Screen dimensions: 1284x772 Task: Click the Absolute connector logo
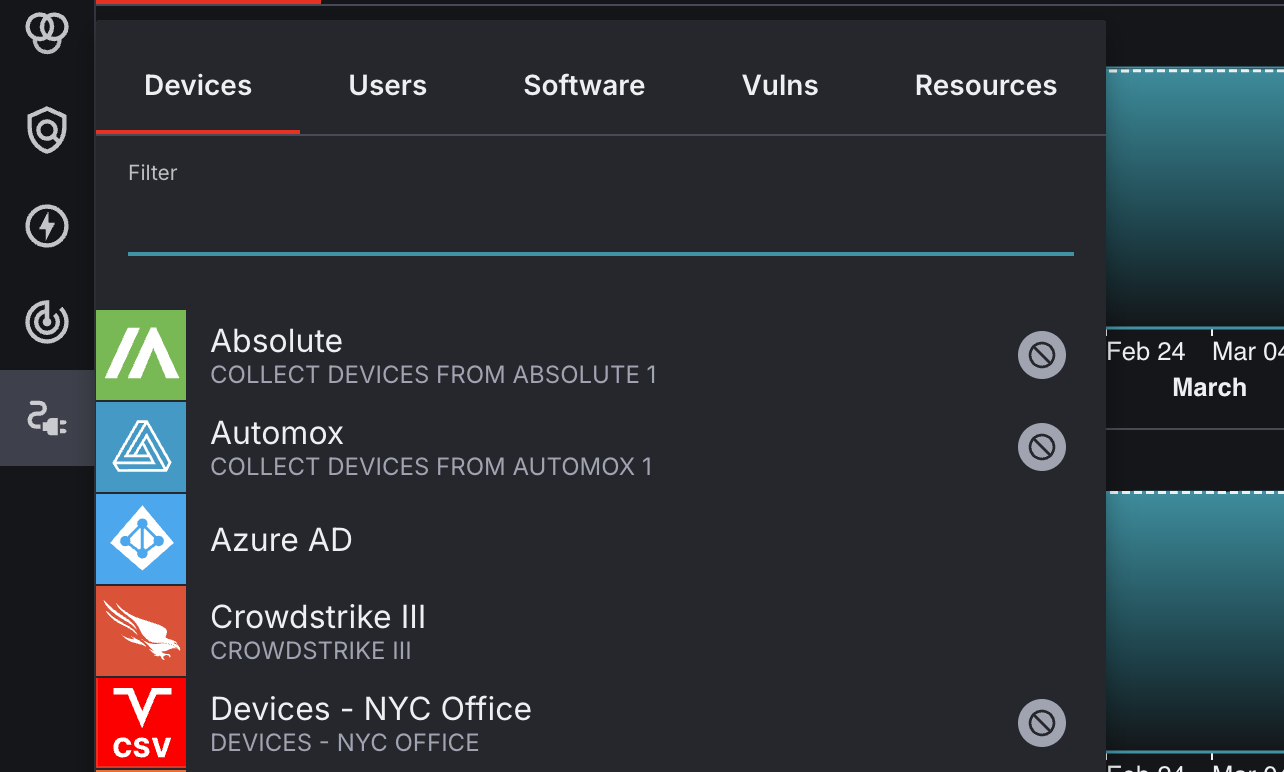point(141,355)
